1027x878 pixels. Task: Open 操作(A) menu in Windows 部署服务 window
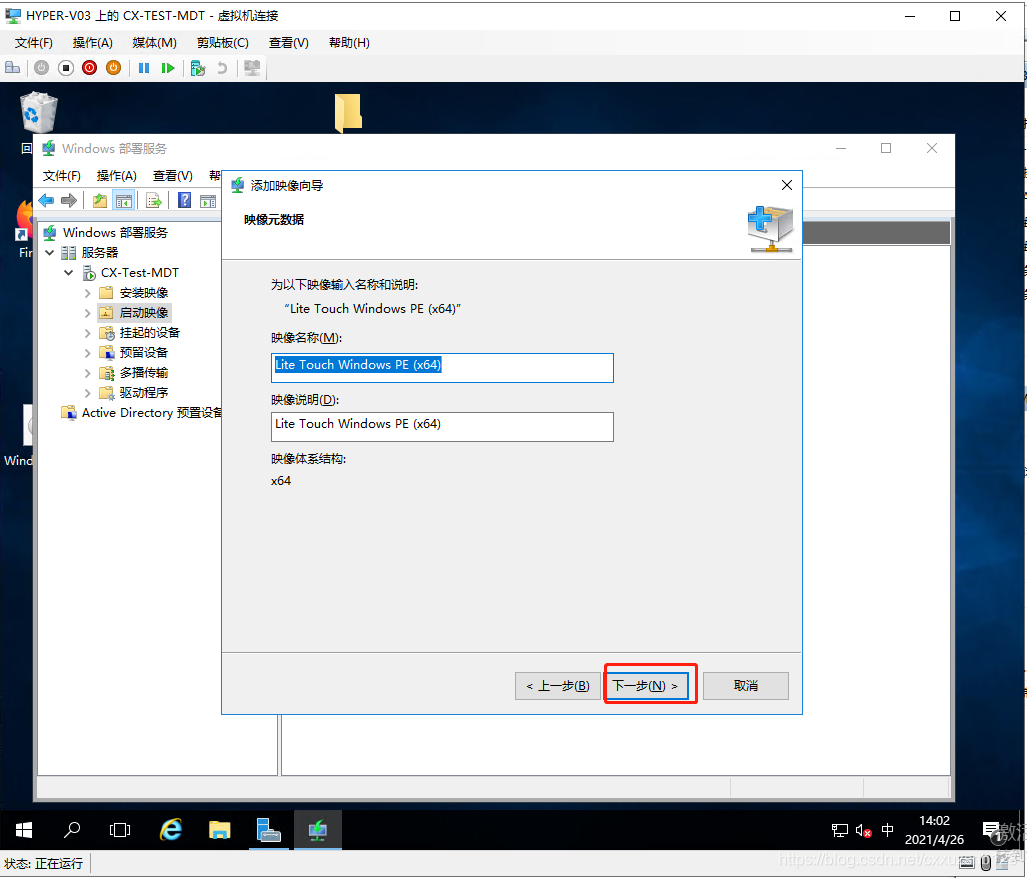[x=117, y=175]
